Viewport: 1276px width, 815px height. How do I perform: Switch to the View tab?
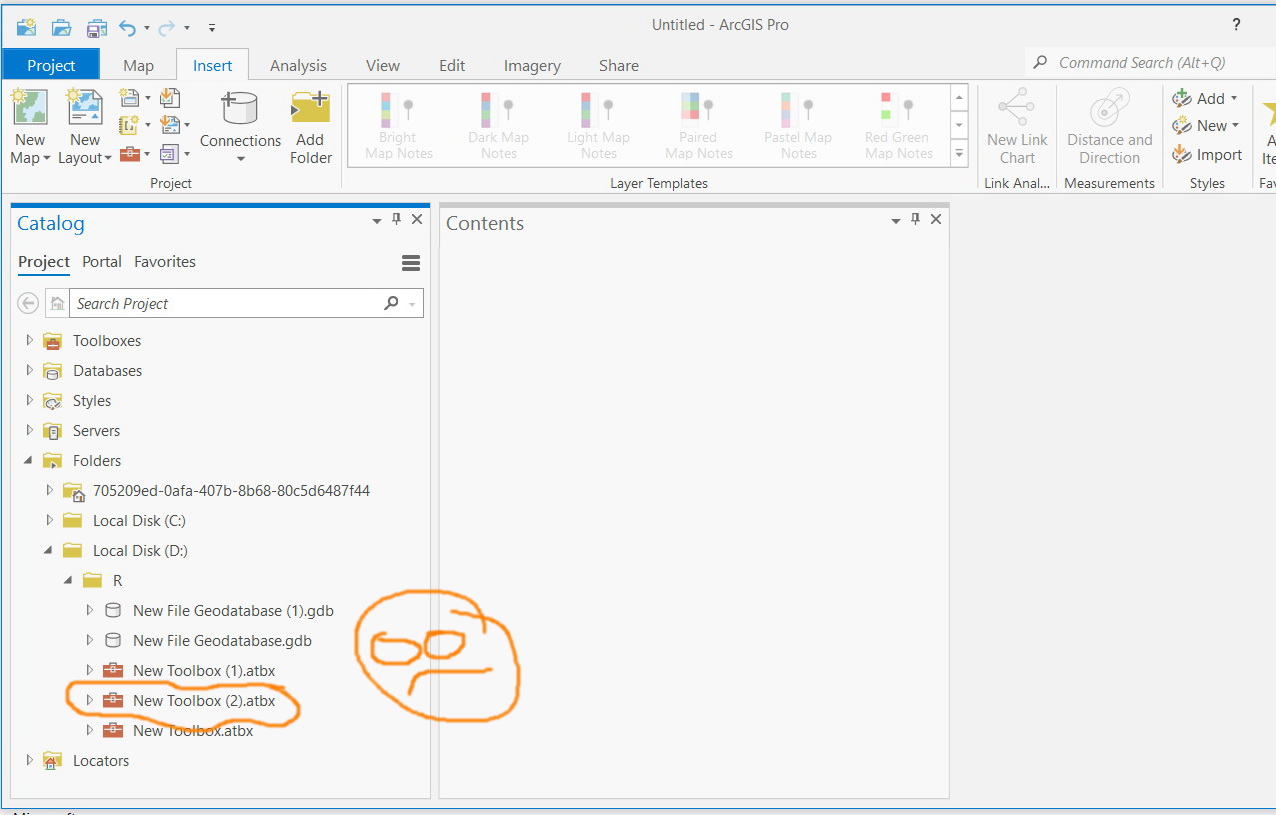click(x=383, y=65)
